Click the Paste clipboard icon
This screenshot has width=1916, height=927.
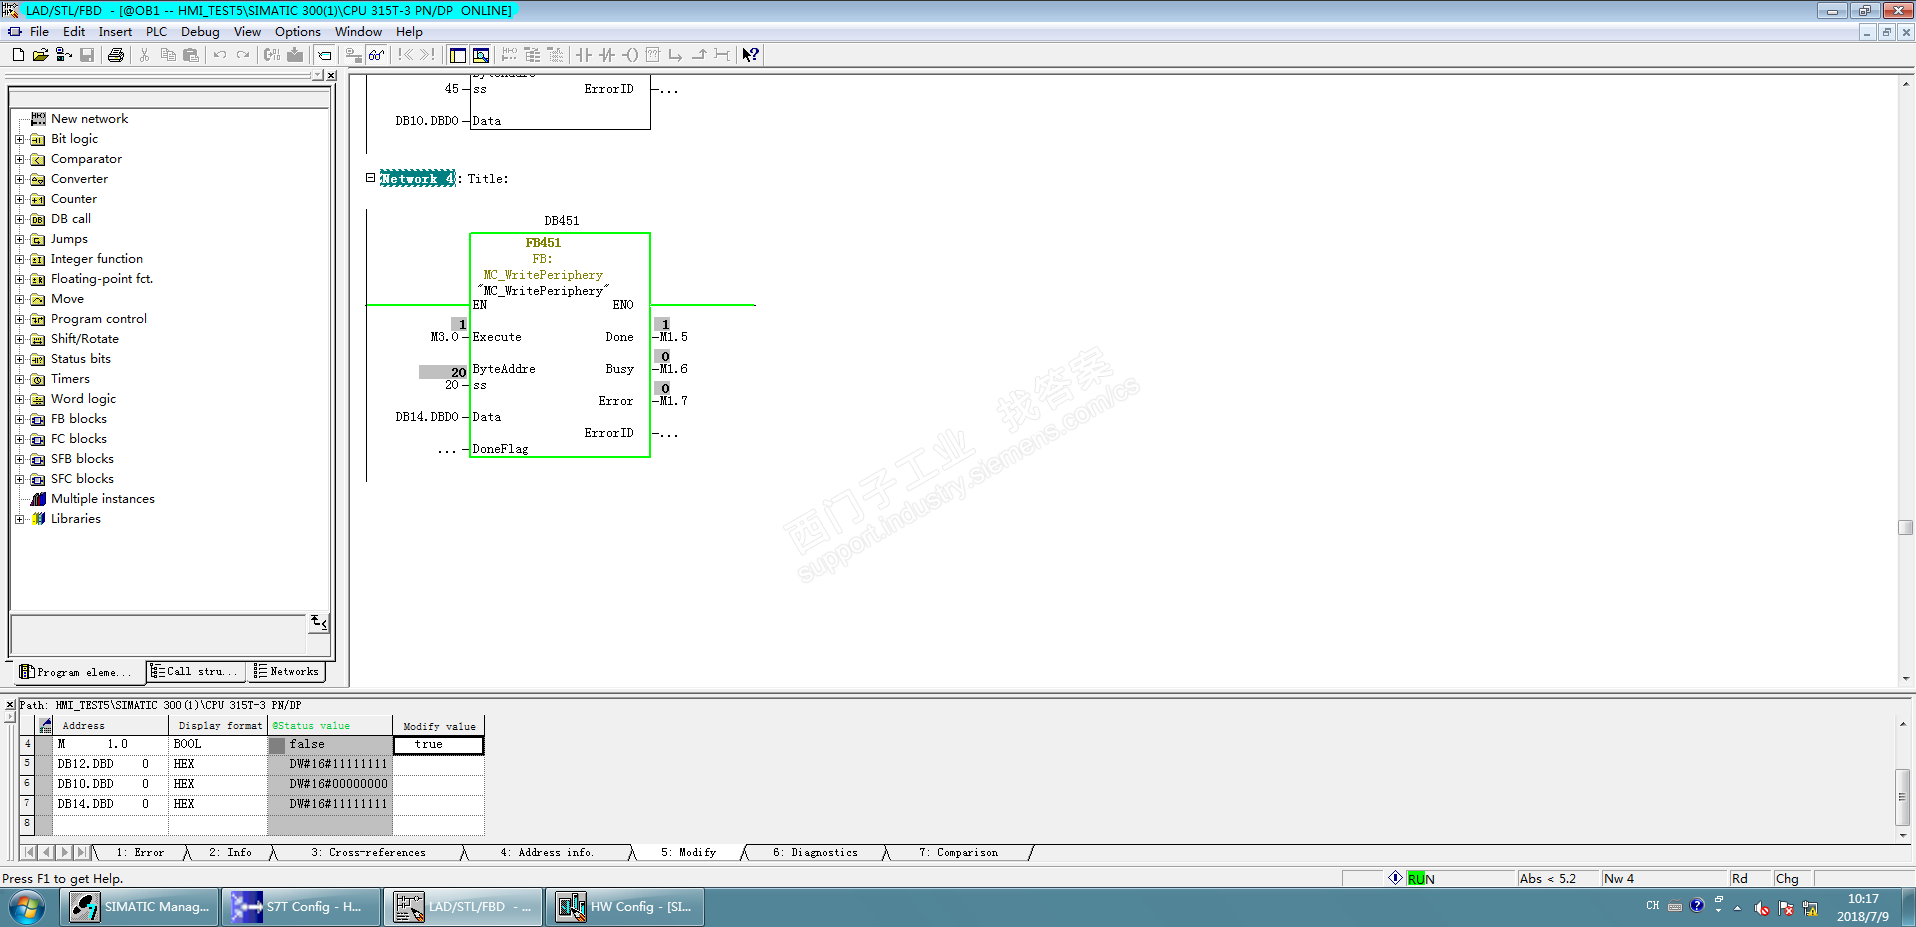click(191, 55)
